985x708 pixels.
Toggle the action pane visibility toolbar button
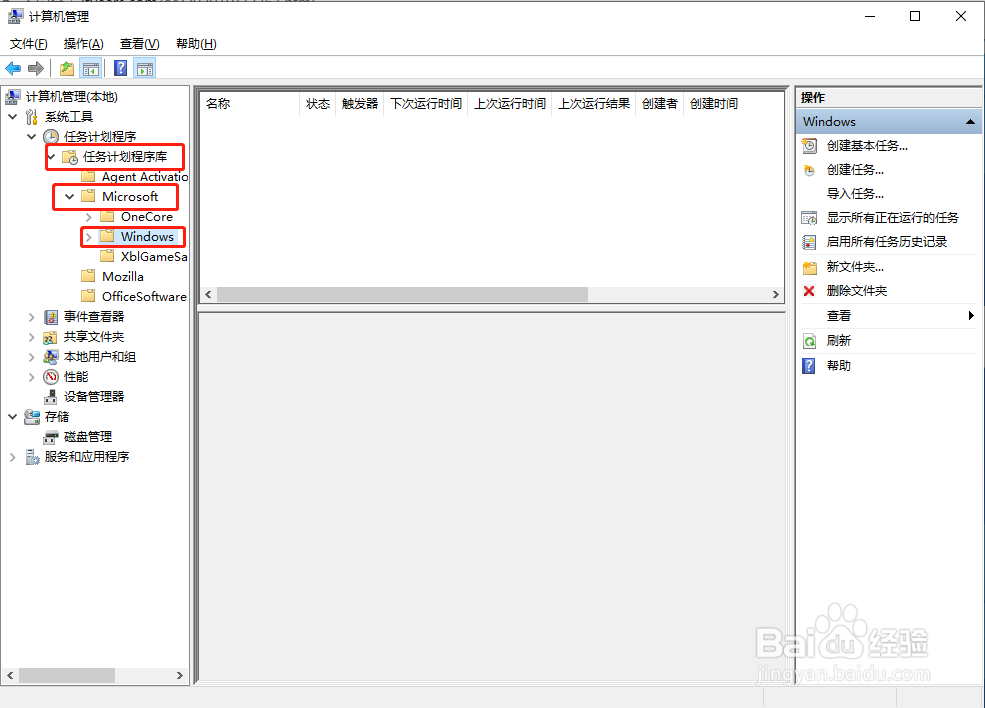tap(144, 69)
